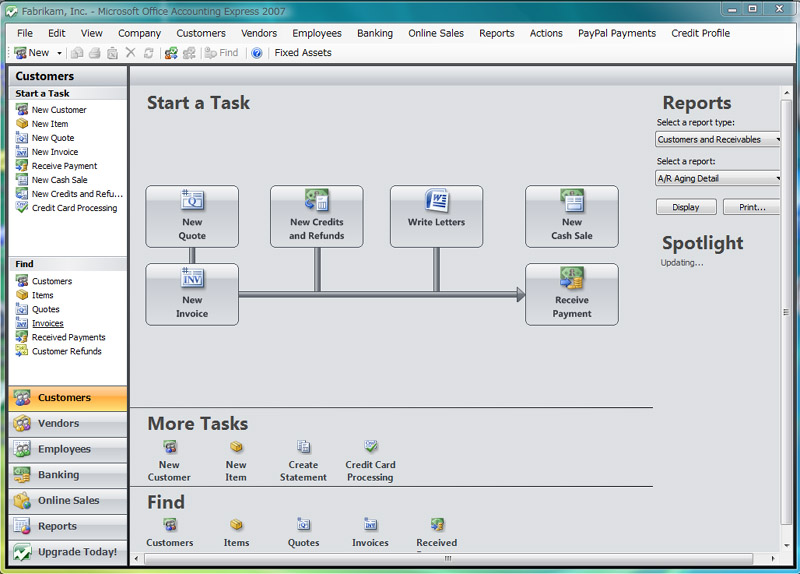The height and width of the screenshot is (574, 800).
Task: Click Items icon in the main Find section
Action: pos(236,533)
